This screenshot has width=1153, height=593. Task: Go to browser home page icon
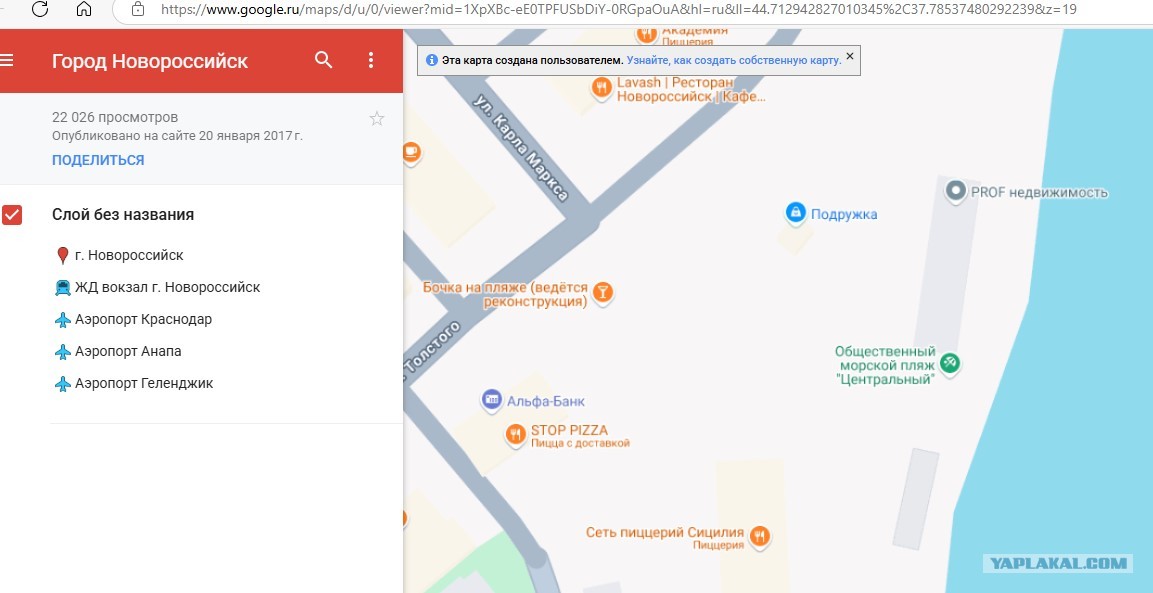pos(85,10)
